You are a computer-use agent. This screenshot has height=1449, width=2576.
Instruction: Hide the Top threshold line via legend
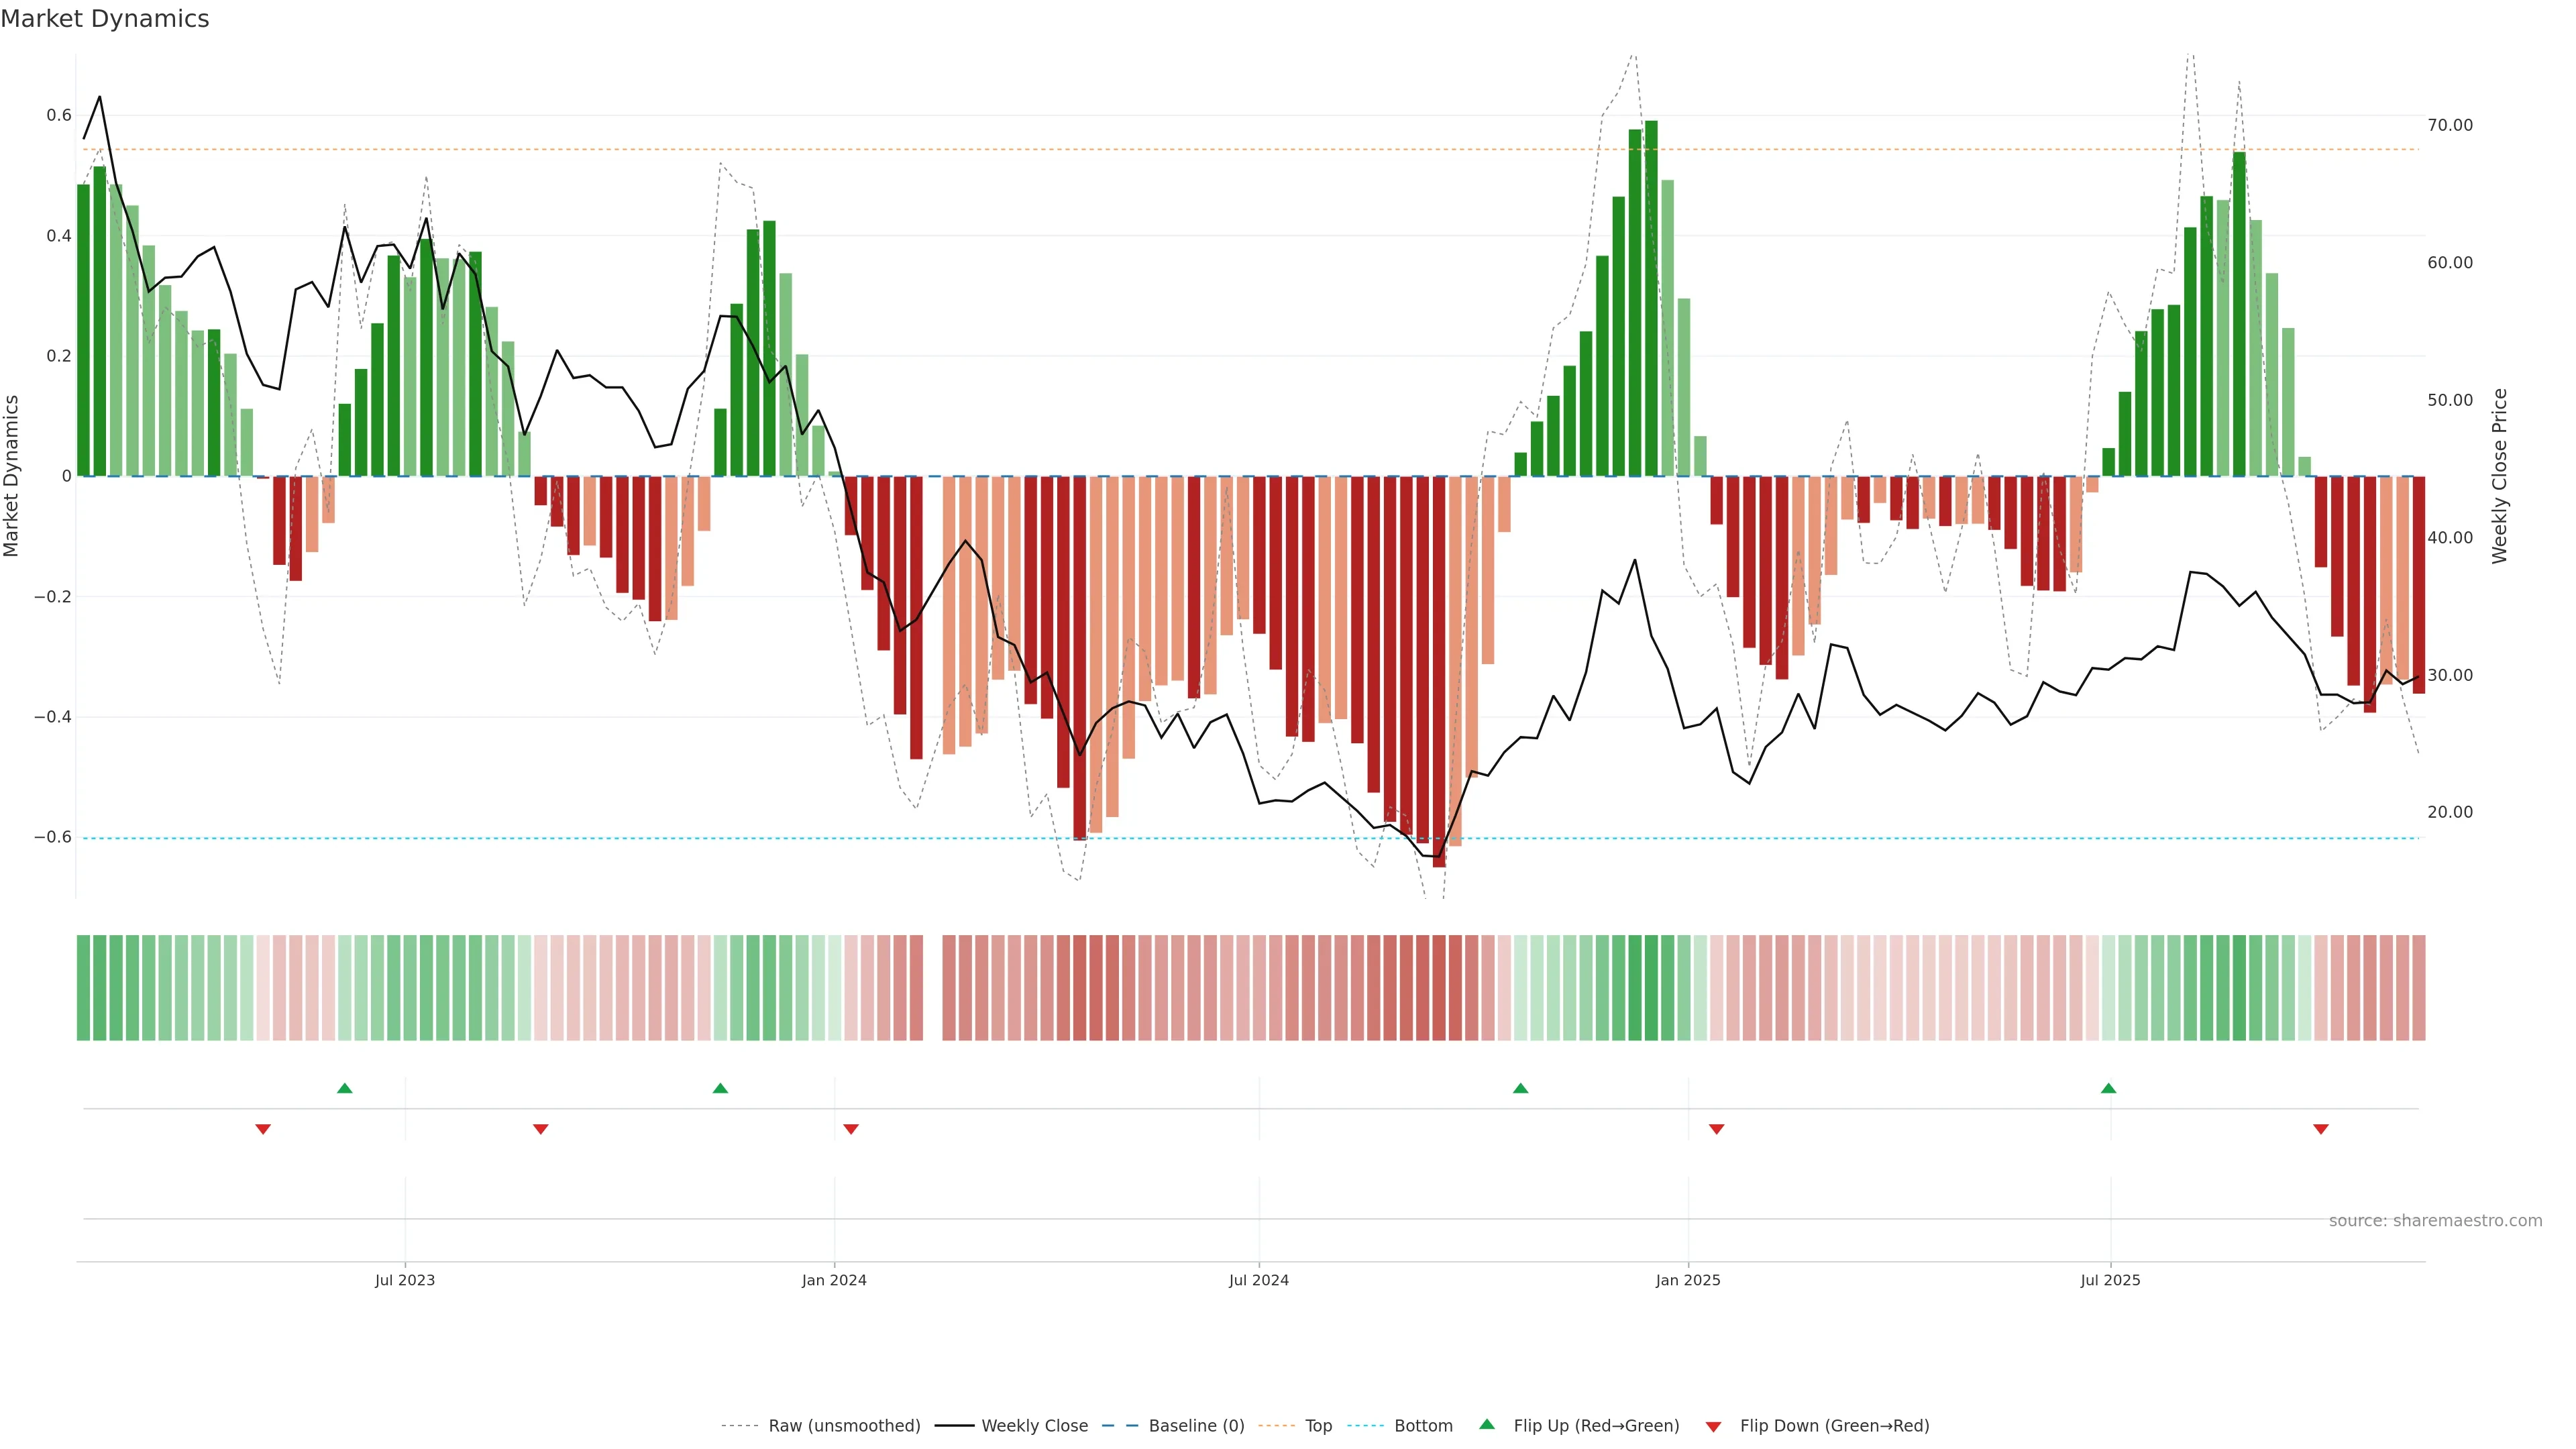coord(1318,1426)
